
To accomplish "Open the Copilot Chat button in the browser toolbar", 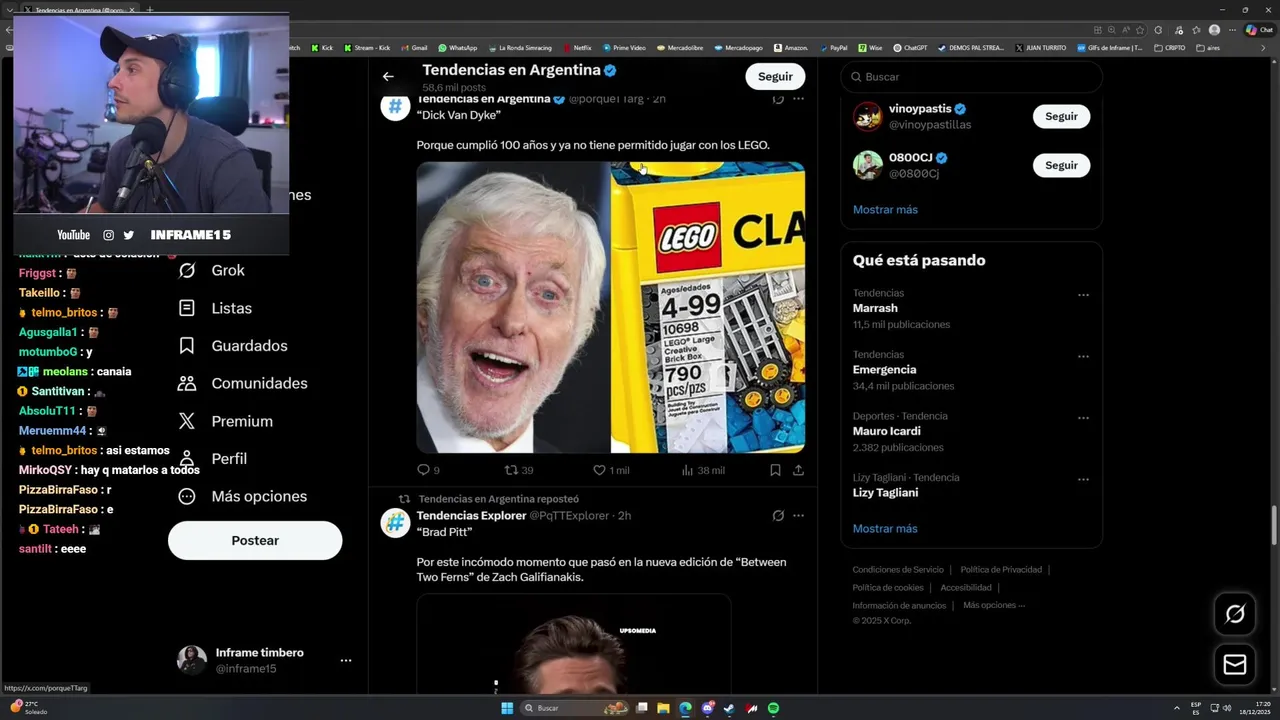I will click(x=1258, y=30).
